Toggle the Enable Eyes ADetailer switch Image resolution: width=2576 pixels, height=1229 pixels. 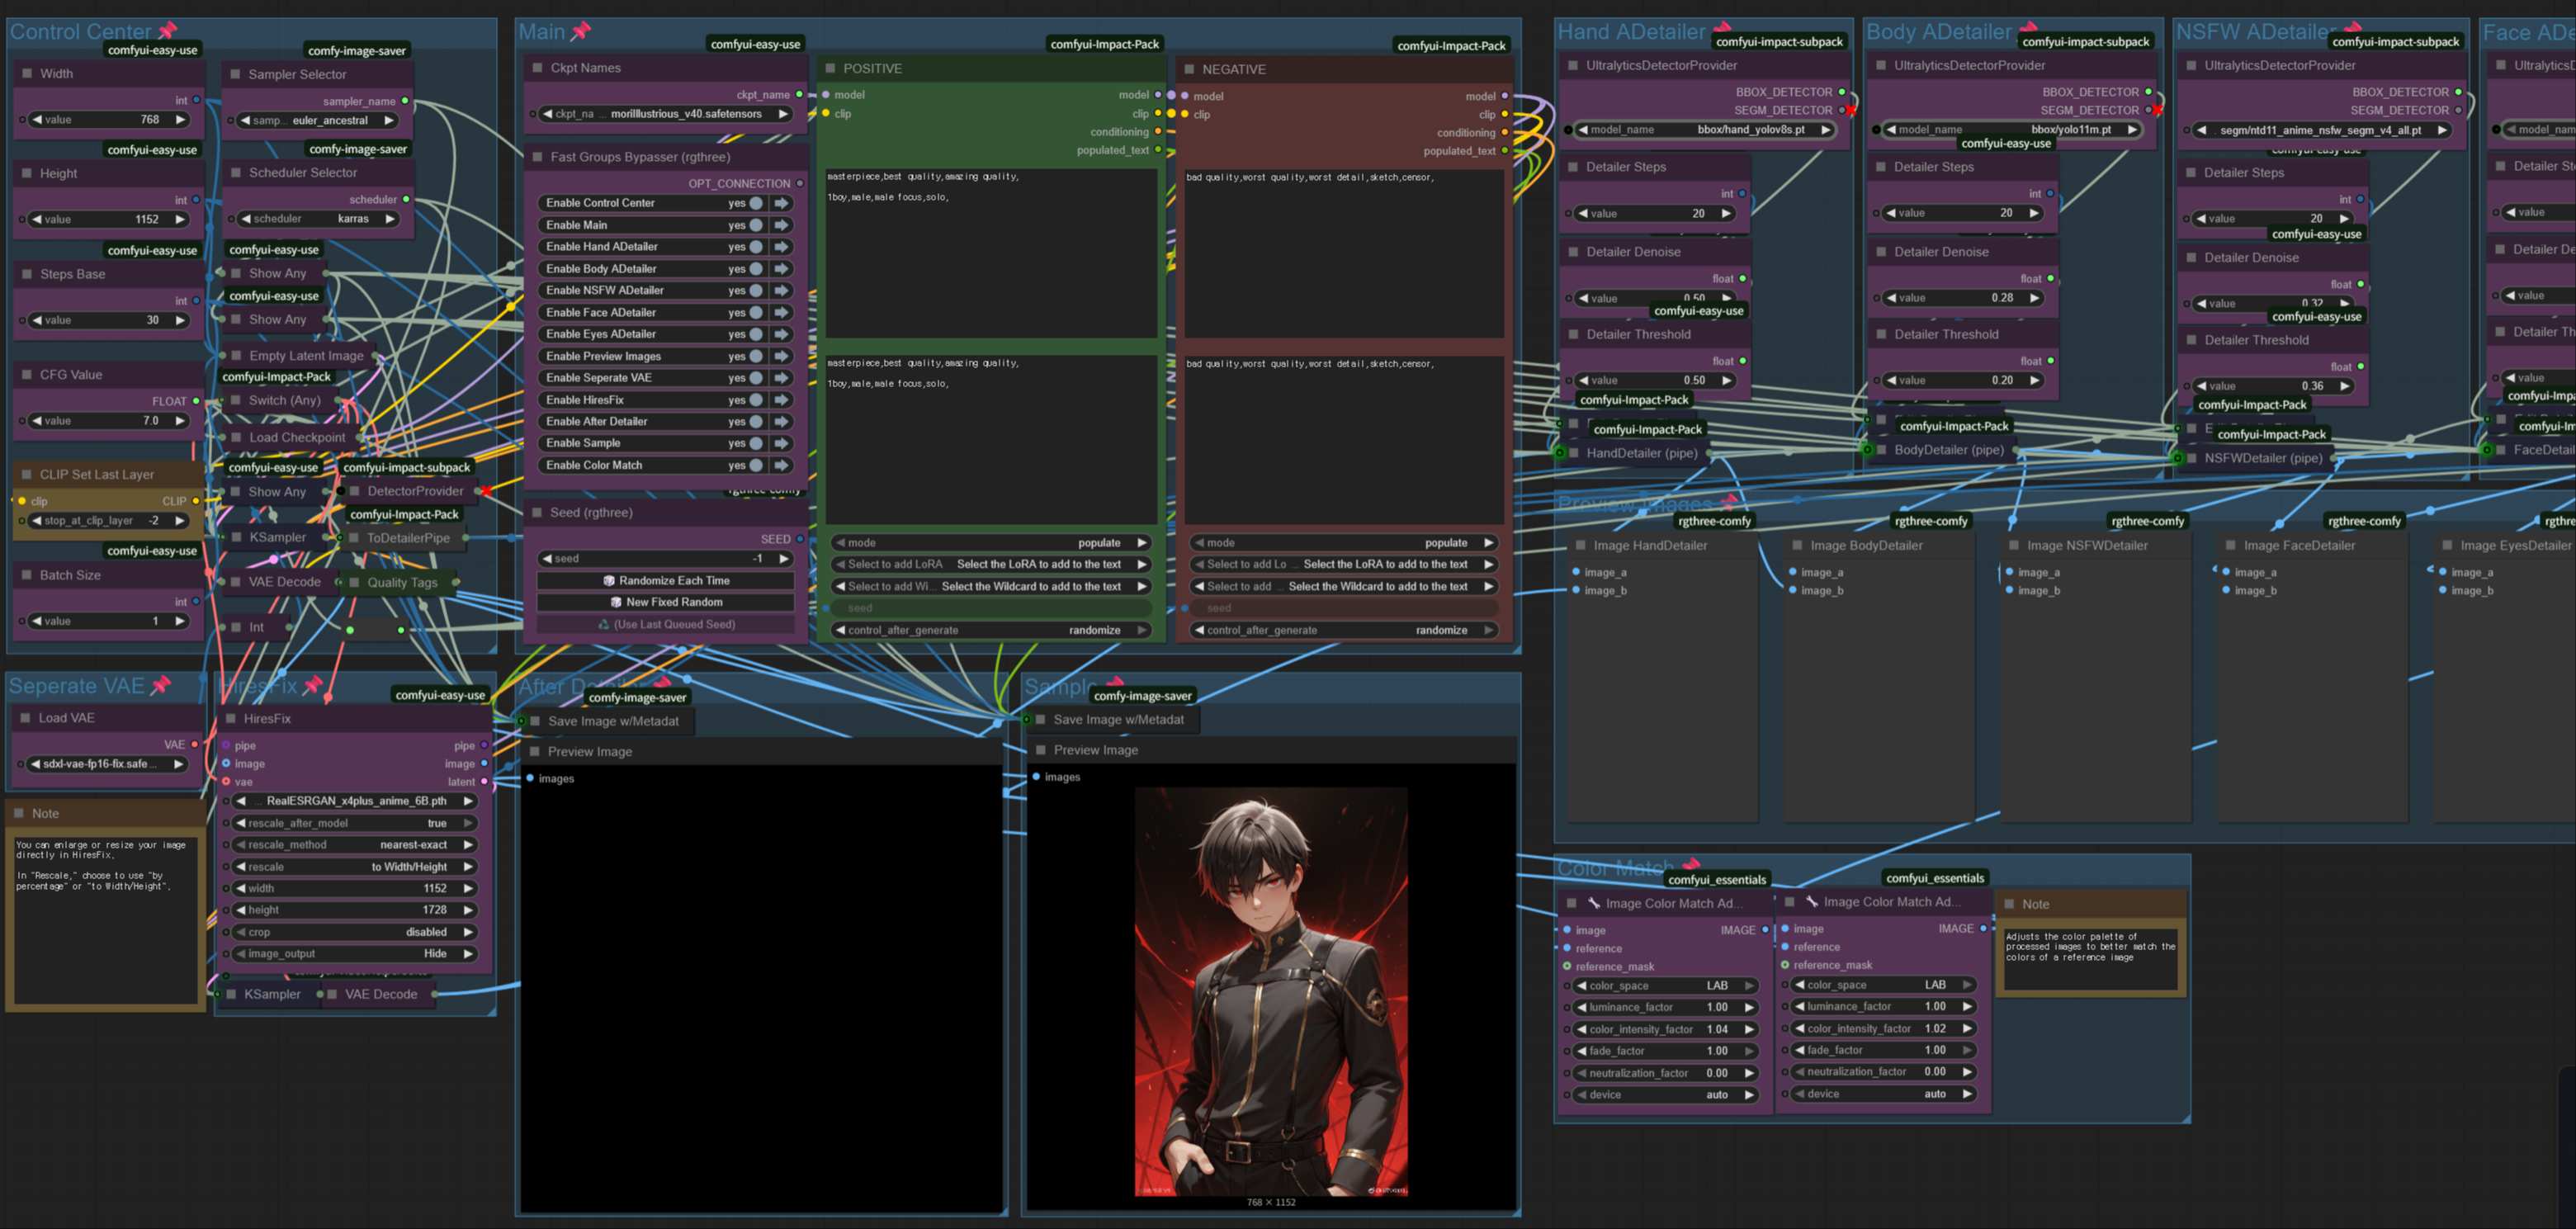(757, 334)
